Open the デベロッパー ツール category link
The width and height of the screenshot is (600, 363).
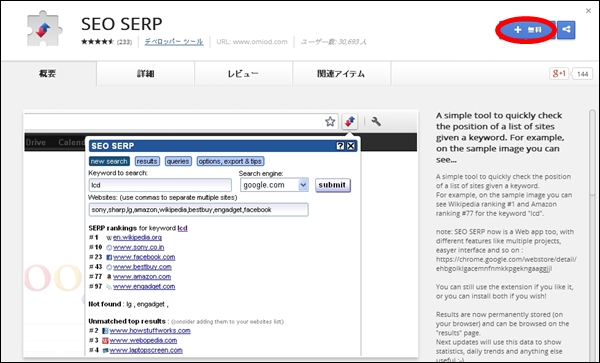click(x=174, y=42)
